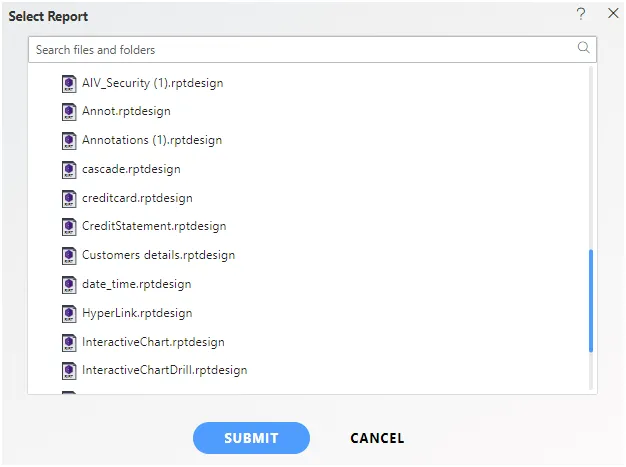Select InteractiveChart.rptdesign in the list
The width and height of the screenshot is (626, 467).
coord(153,342)
